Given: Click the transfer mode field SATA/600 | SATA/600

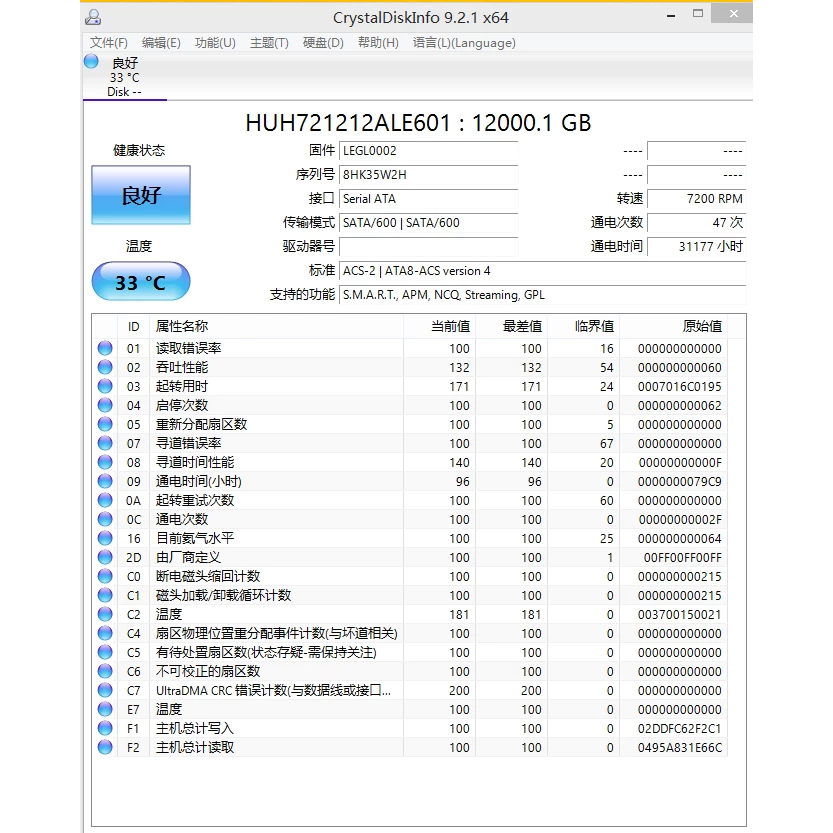Looking at the screenshot, I should click(x=428, y=223).
